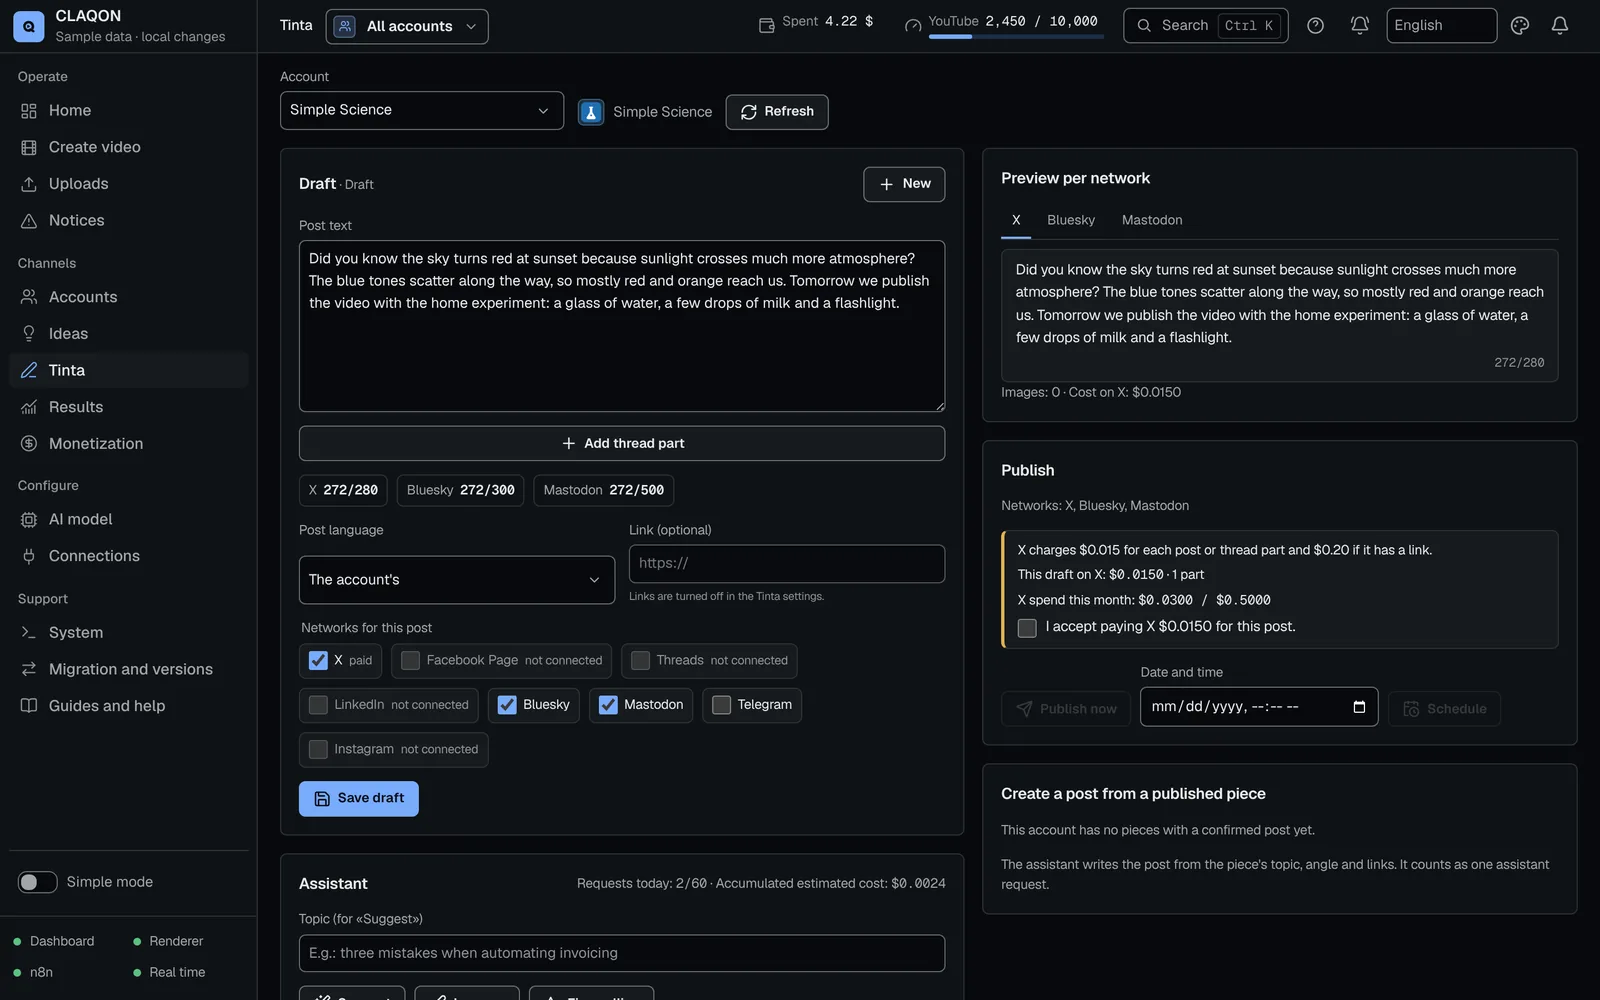Click the YouTube quota gauge icon
The image size is (1600, 1000).
point(912,26)
